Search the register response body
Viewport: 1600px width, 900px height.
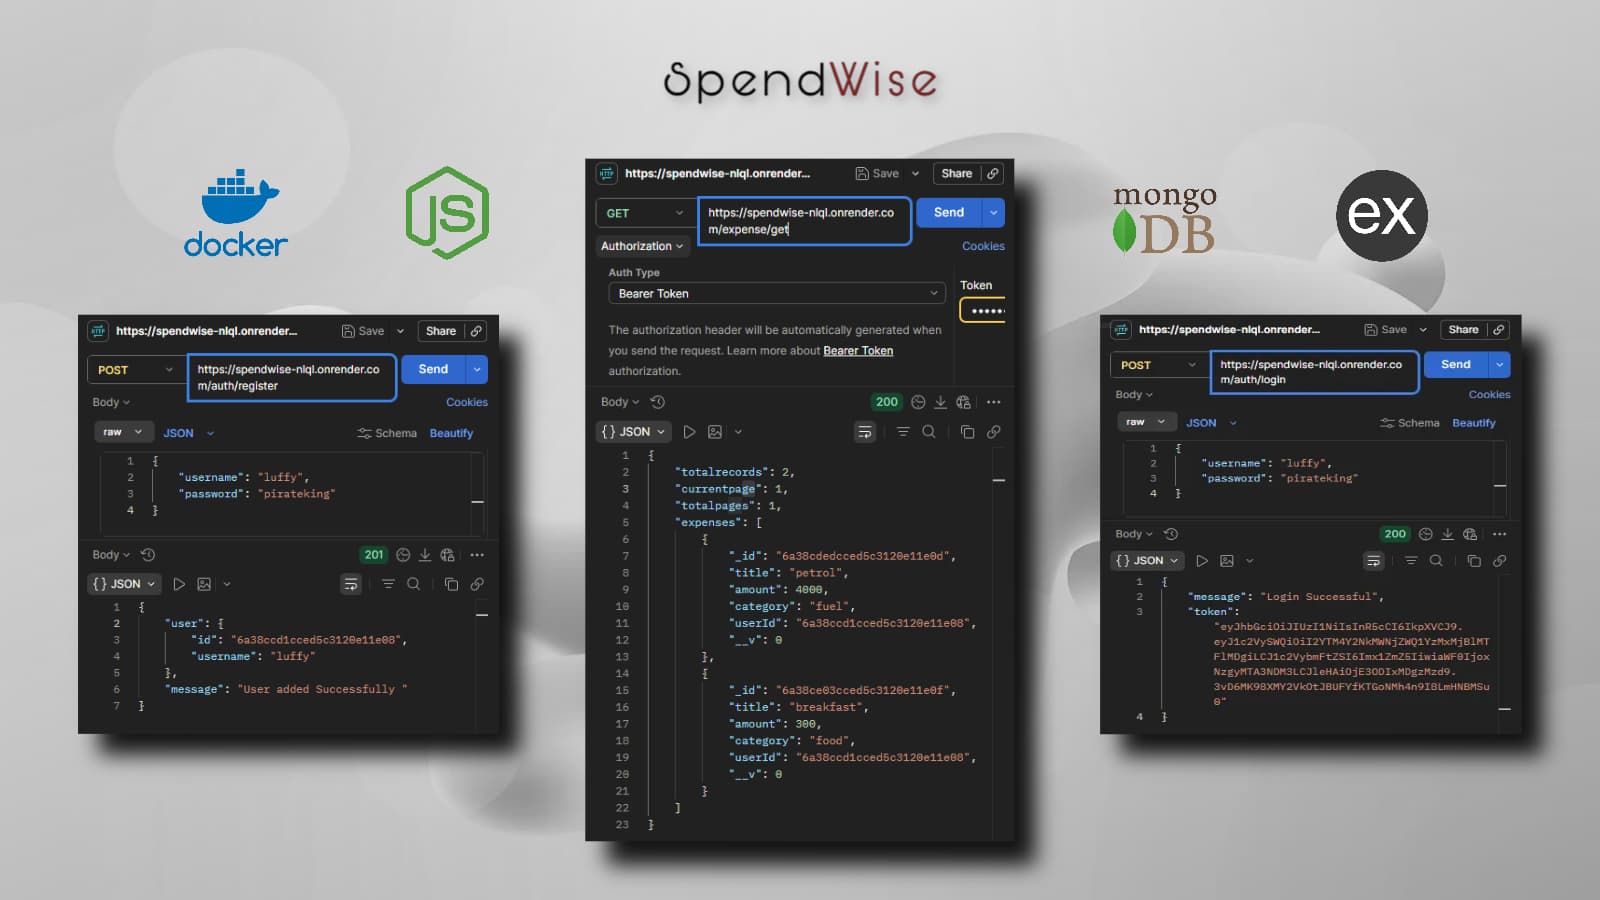(x=413, y=584)
